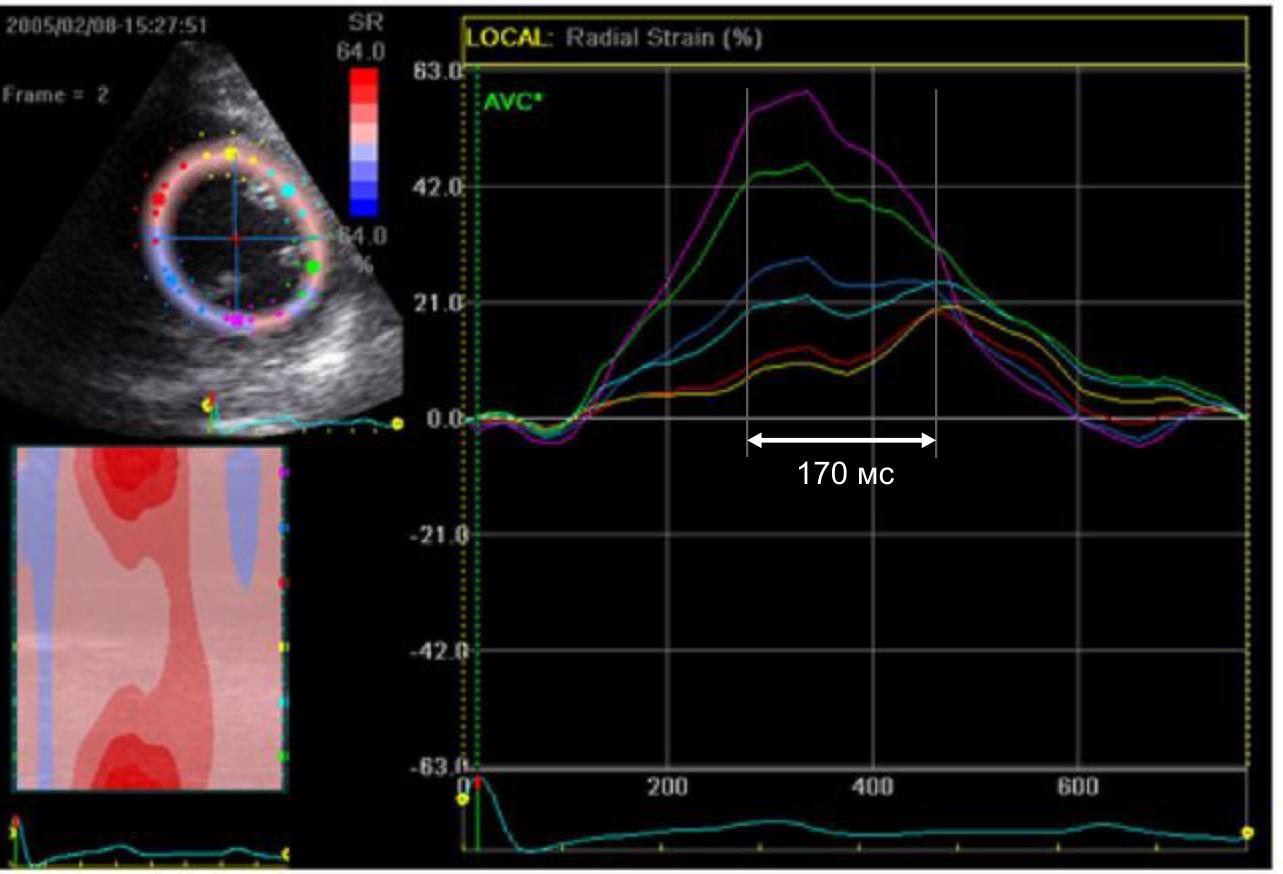Click the yellow start marker on the main ECG trace

pos(463,804)
